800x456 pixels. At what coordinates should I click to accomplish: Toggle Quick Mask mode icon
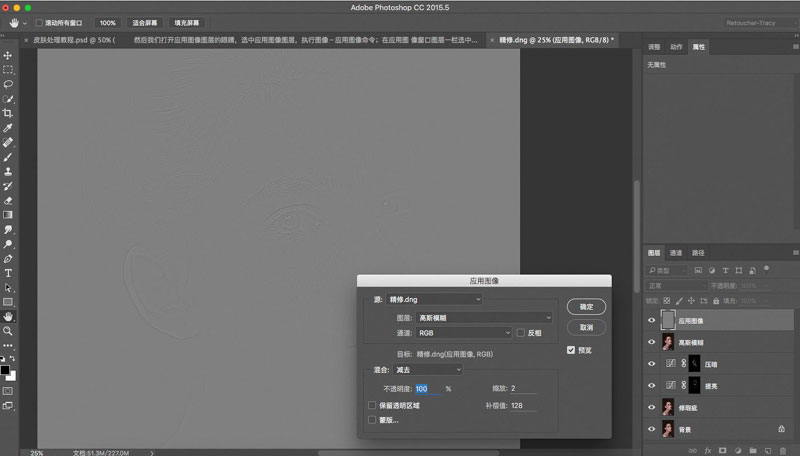tap(8, 391)
